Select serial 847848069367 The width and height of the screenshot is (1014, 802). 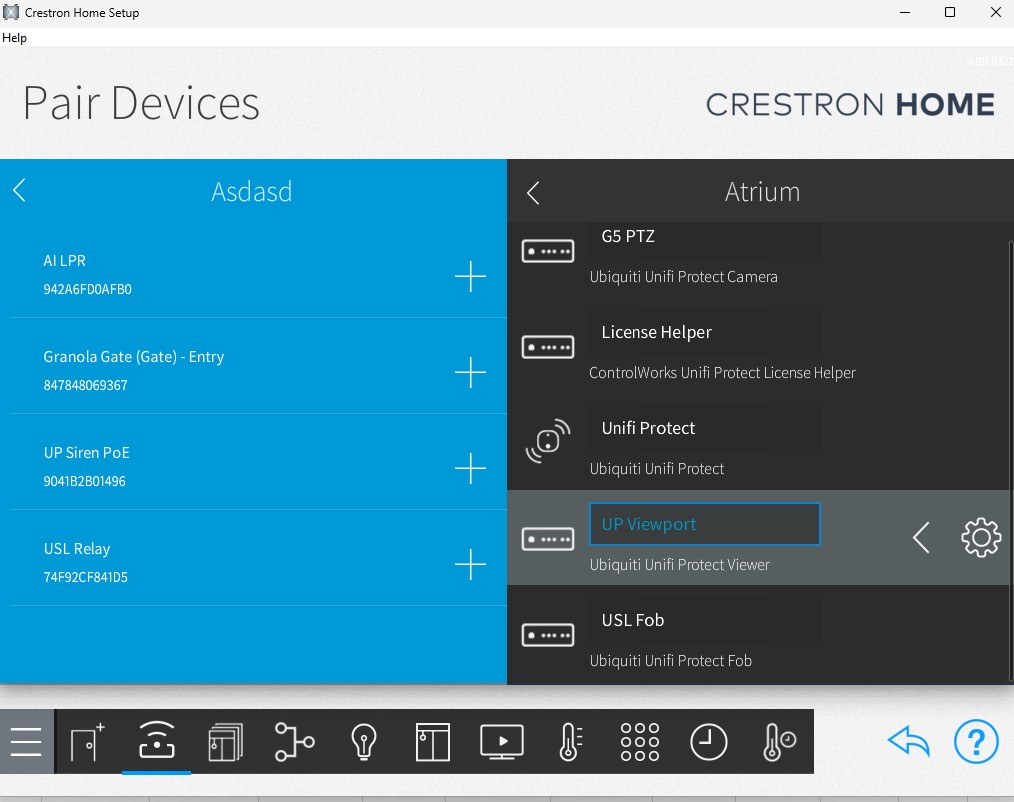point(85,385)
